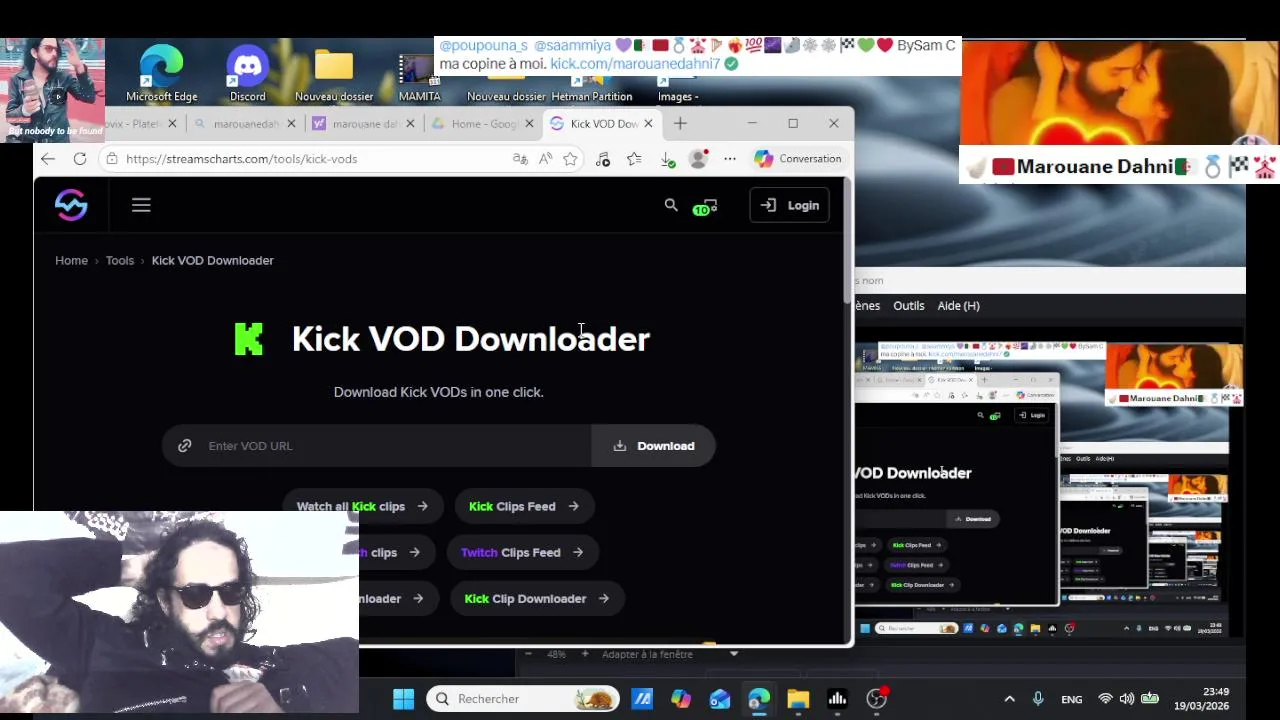Open Copilot Conversation button
Viewport: 1280px width, 720px height.
coord(798,159)
